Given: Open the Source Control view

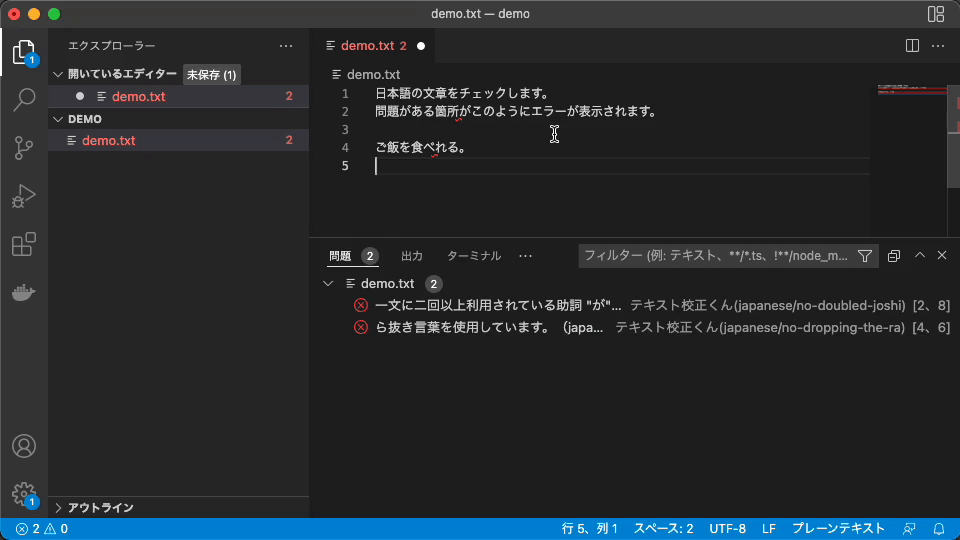Looking at the screenshot, I should pos(24,148).
